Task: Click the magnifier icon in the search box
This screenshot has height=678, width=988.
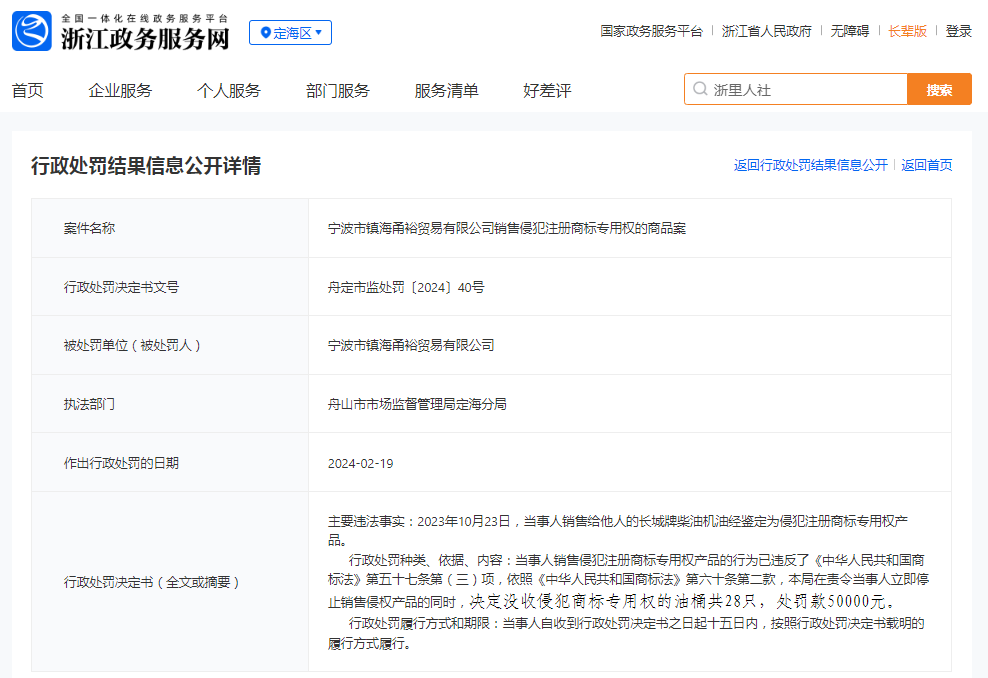Action: [699, 89]
